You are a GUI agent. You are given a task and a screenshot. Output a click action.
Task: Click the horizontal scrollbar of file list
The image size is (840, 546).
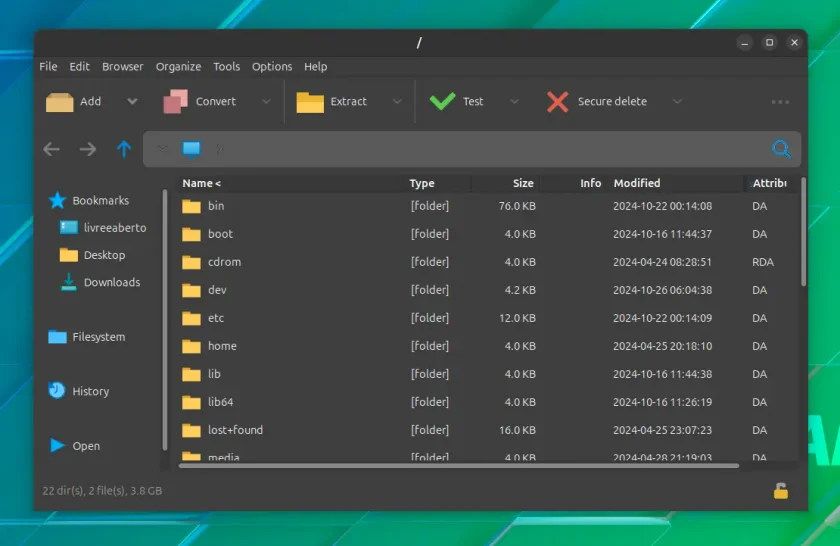click(x=459, y=466)
